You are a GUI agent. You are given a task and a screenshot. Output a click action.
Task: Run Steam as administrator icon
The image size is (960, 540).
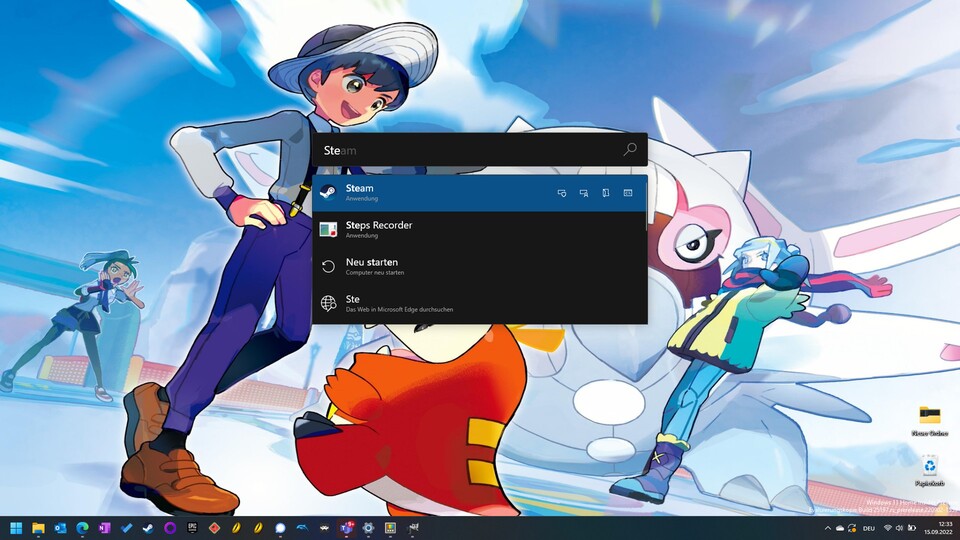(x=562, y=193)
